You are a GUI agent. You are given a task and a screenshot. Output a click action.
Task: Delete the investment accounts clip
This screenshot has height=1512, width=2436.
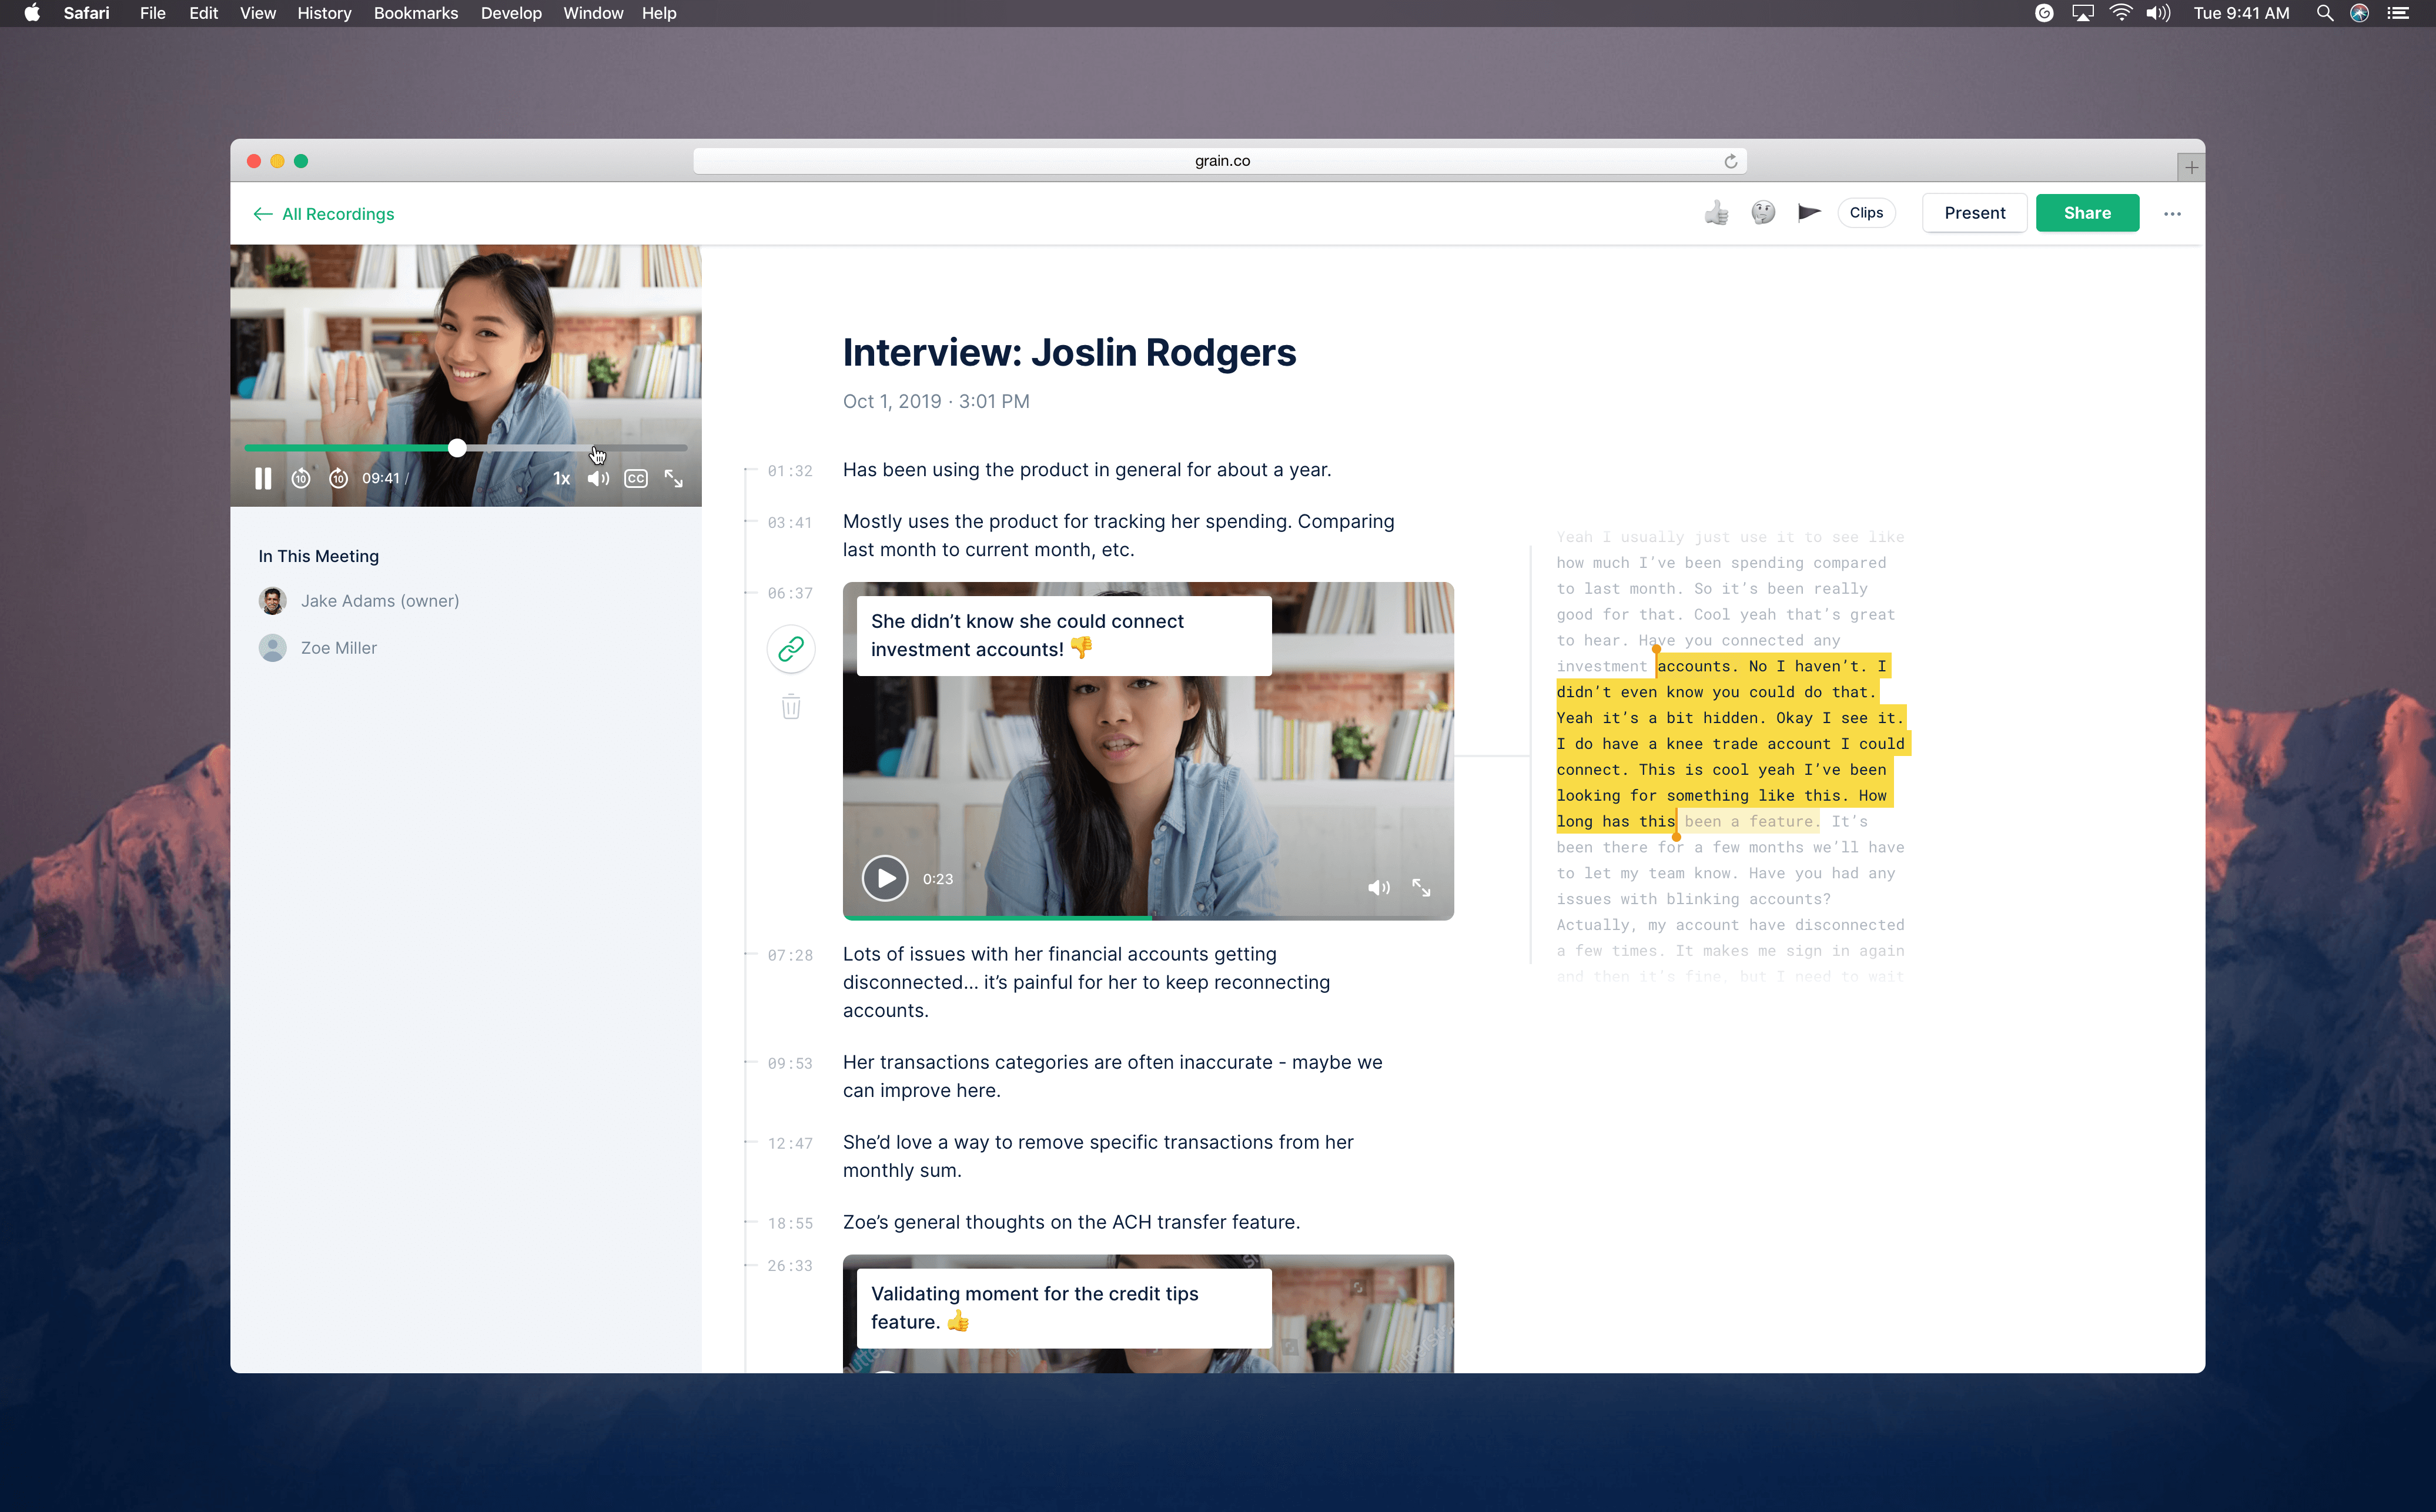(791, 707)
